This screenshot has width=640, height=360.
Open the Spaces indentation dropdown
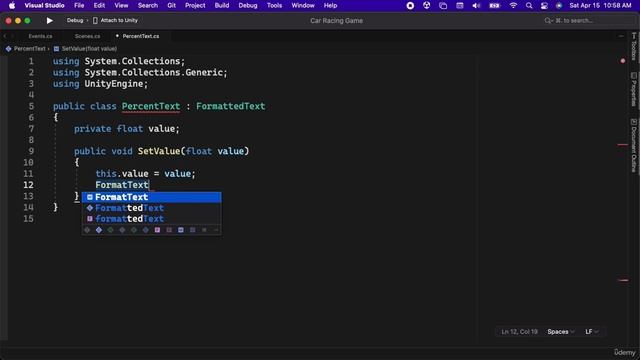(560, 332)
